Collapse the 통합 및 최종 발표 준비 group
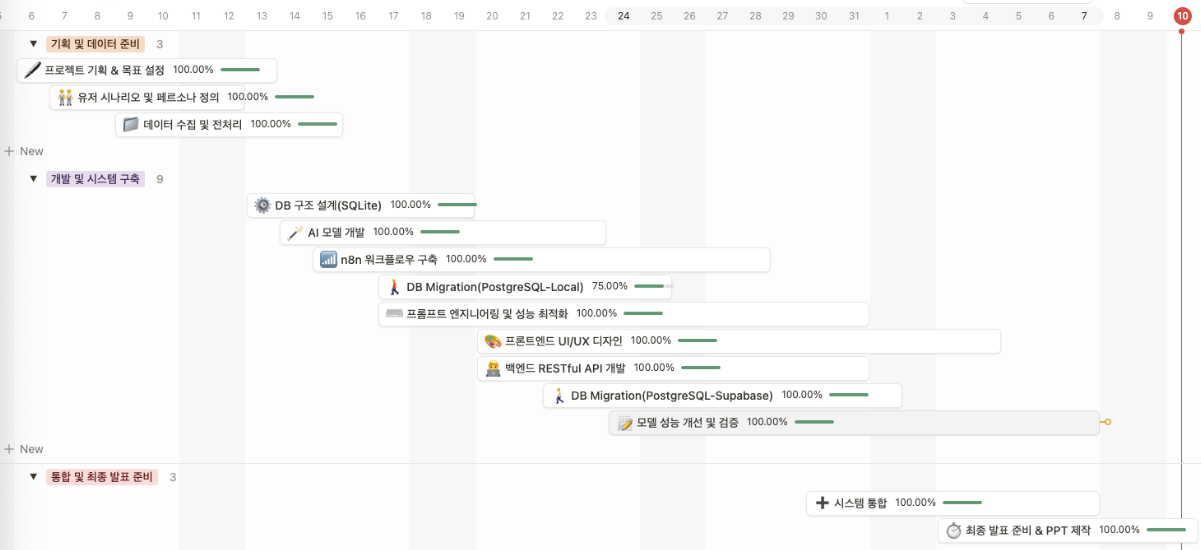This screenshot has height=550, width=1201. 33,477
